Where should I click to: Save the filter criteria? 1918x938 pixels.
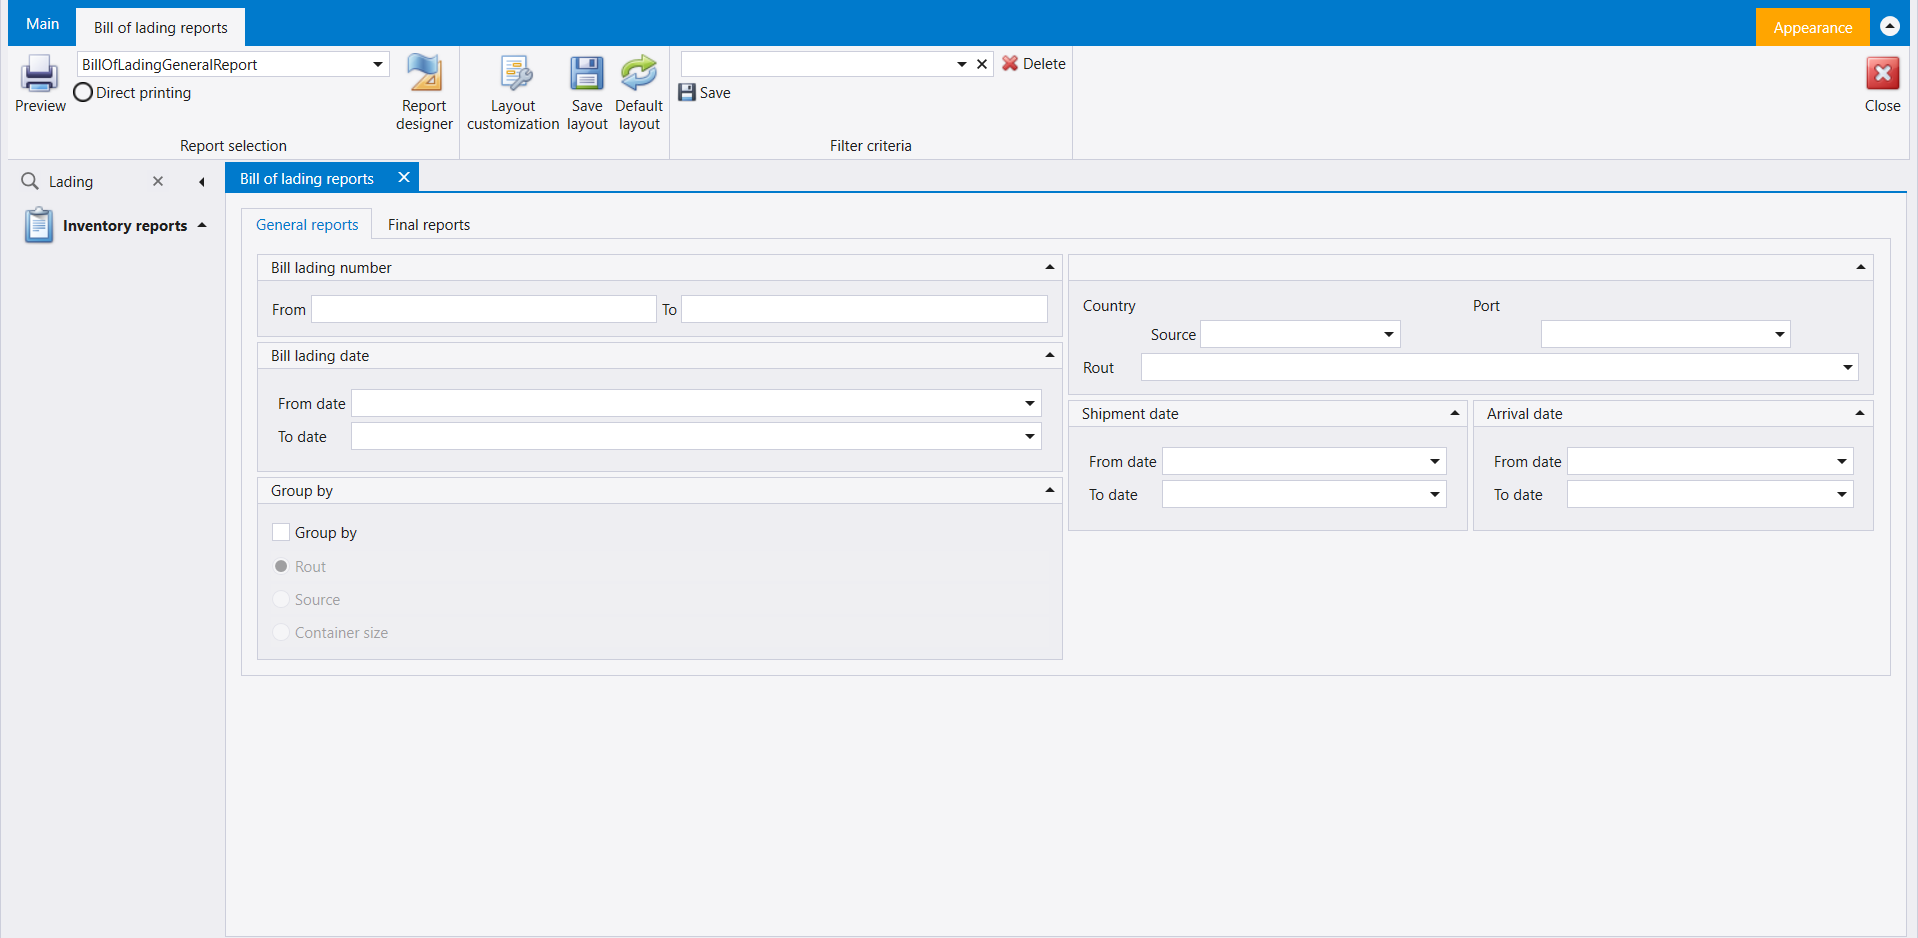pos(705,93)
